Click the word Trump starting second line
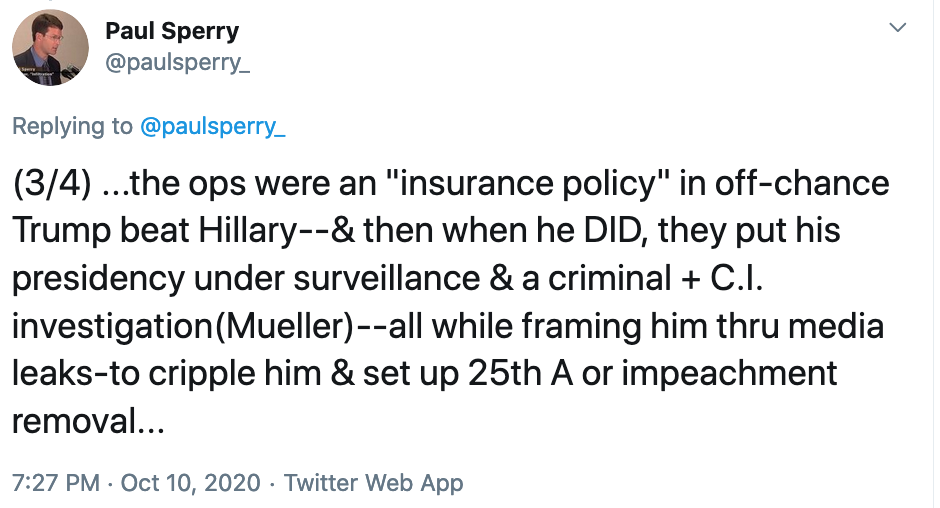This screenshot has width=940, height=508. tap(61, 231)
